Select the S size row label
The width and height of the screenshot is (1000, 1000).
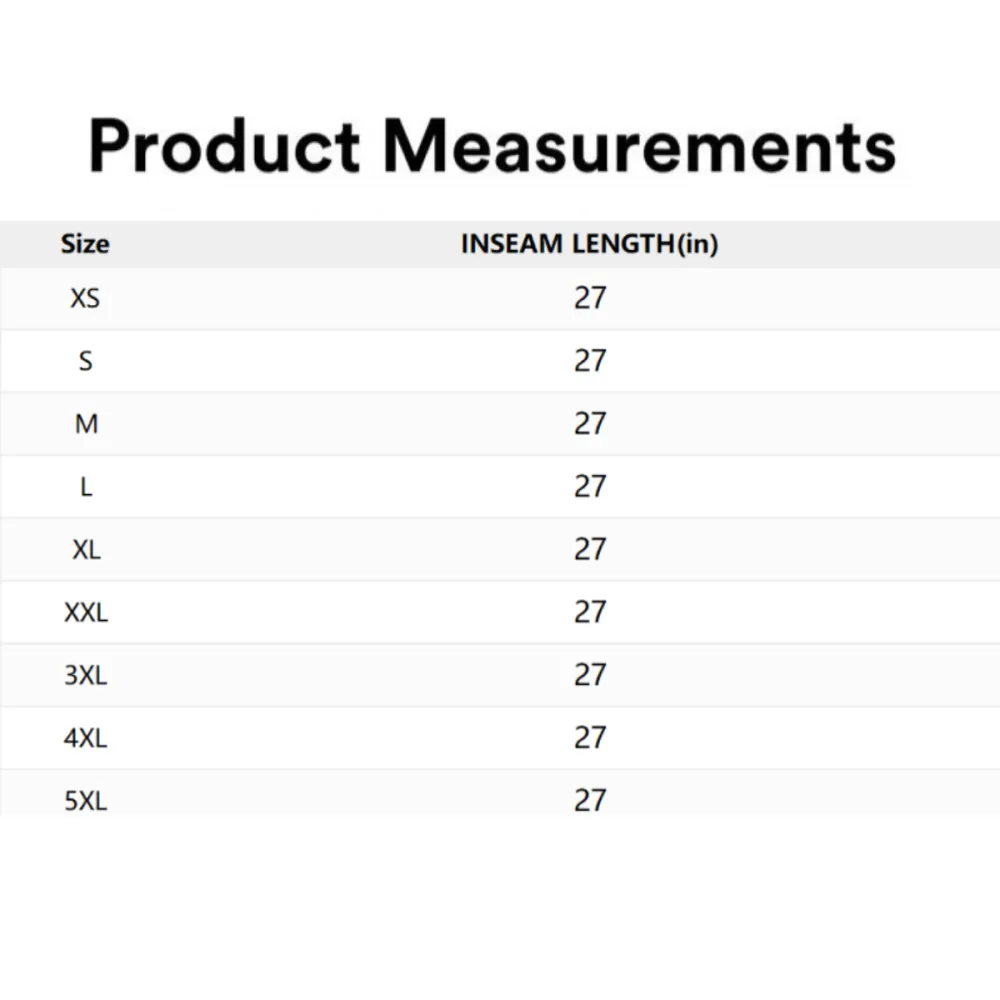click(86, 361)
